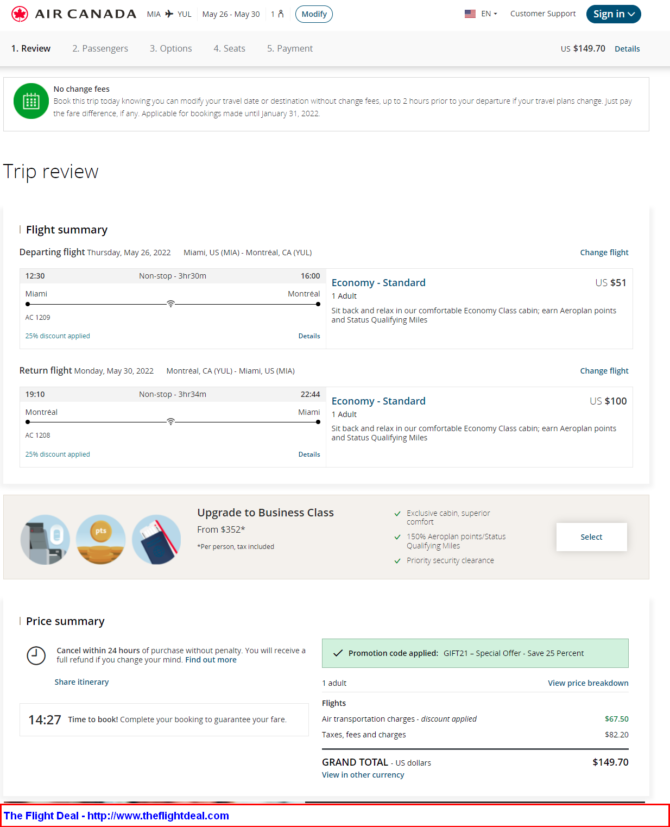The image size is (670, 827).
Task: Open the Seats step tab
Action: tap(229, 49)
